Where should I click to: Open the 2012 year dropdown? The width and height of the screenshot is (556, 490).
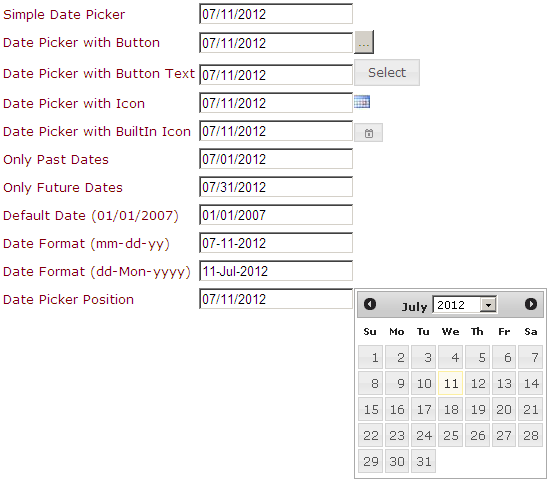tap(465, 305)
